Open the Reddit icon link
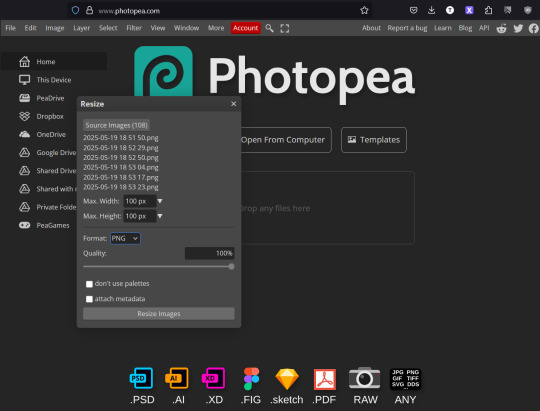 (x=501, y=28)
